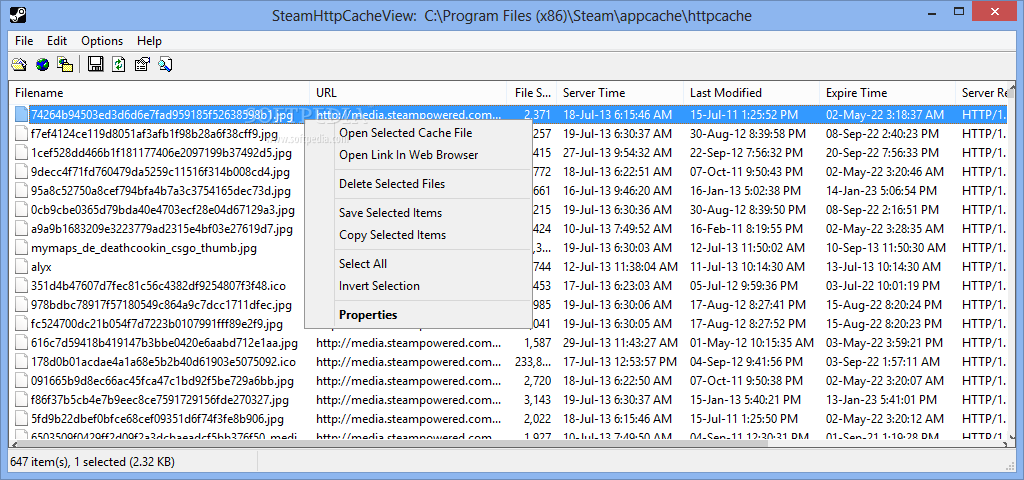The height and width of the screenshot is (480, 1024).
Task: Sort by Filename column header
Action: tap(159, 93)
